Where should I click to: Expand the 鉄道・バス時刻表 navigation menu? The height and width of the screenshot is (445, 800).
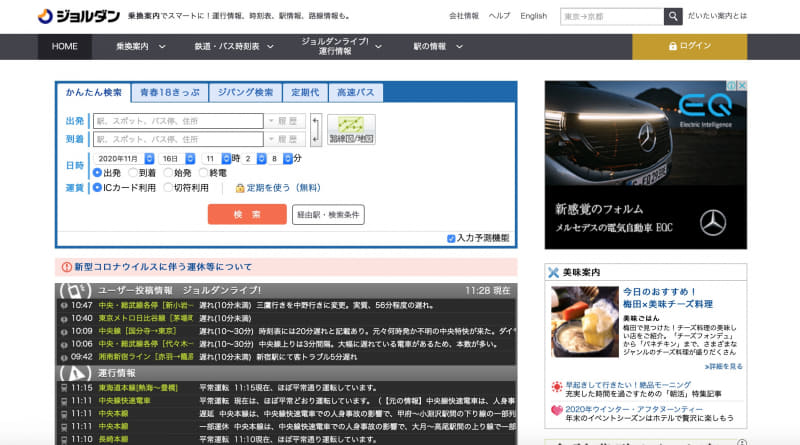tap(234, 46)
